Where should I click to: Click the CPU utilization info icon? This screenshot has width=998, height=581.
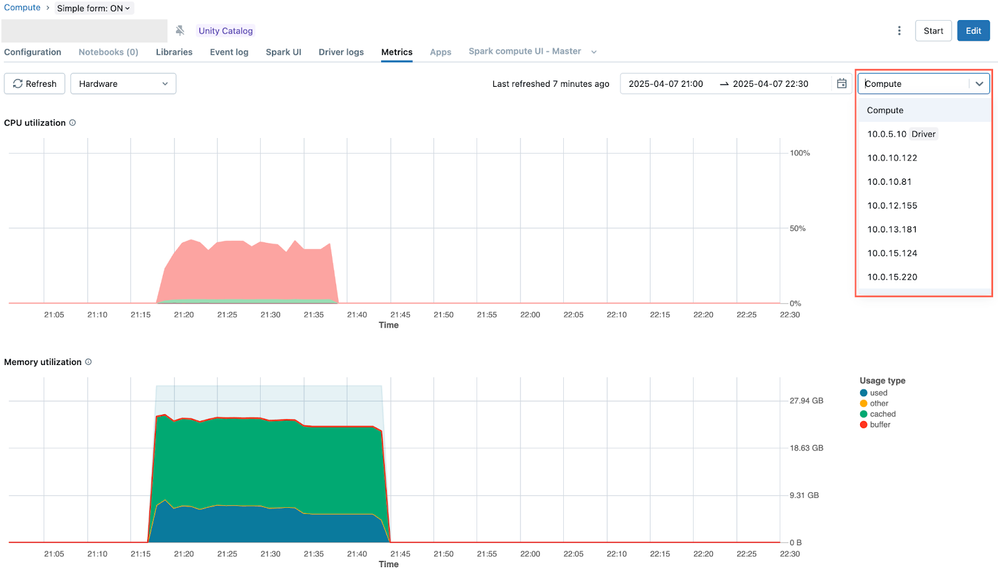pos(72,123)
